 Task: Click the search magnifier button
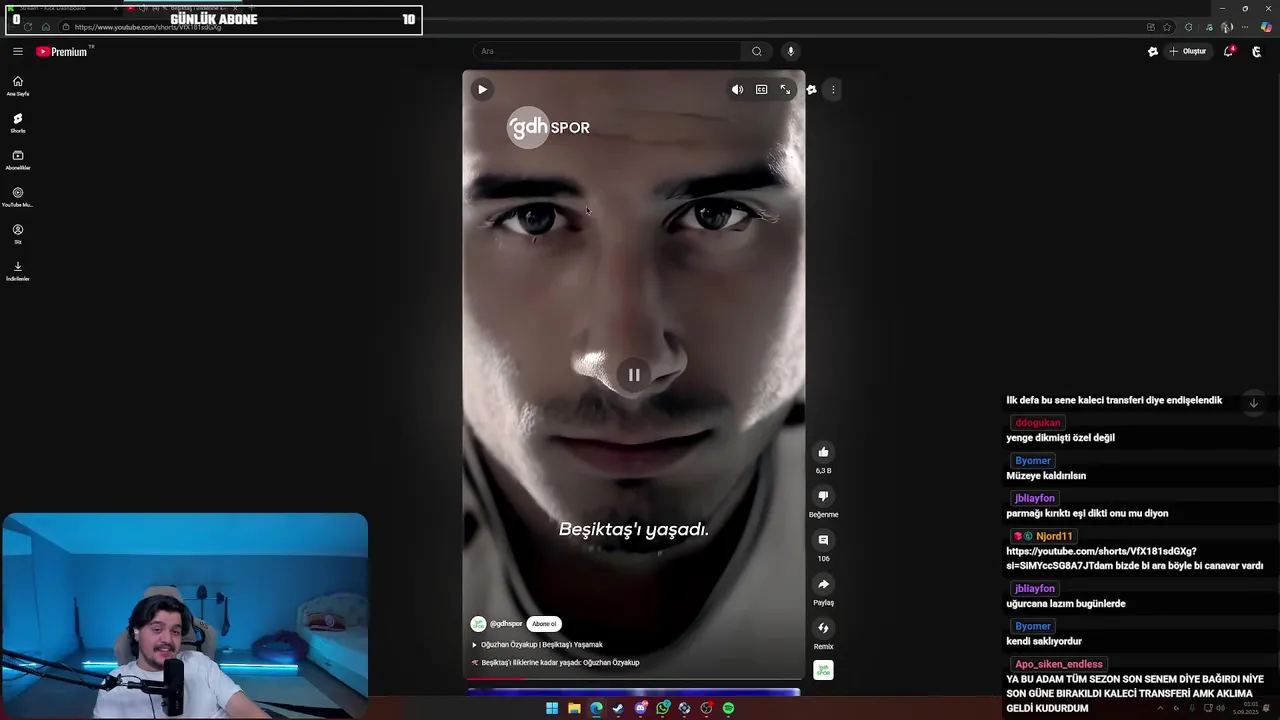click(757, 51)
